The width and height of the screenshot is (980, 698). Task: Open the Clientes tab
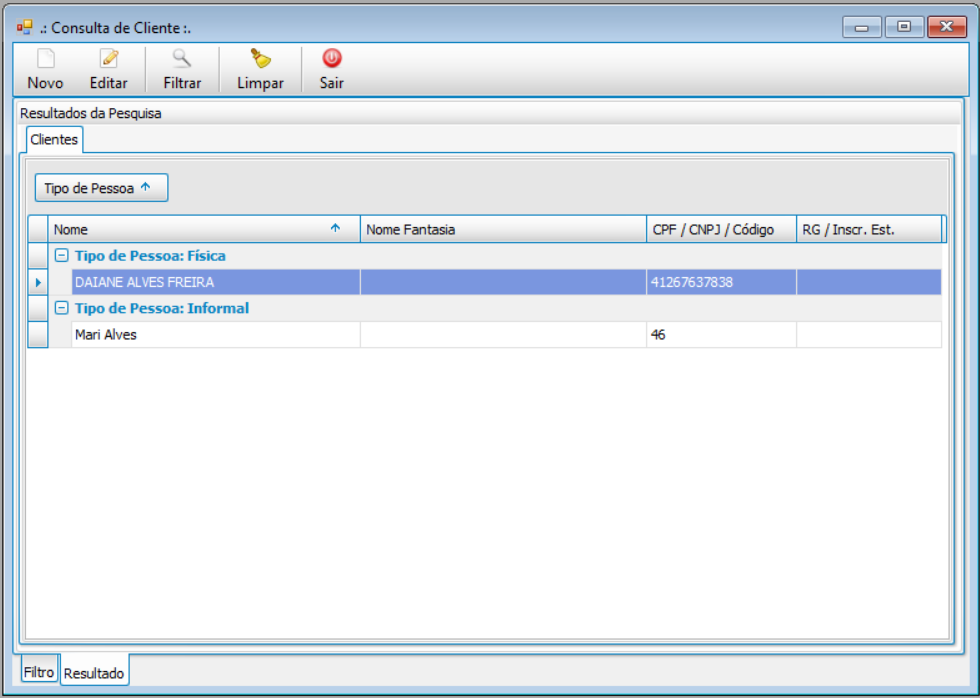(x=54, y=139)
